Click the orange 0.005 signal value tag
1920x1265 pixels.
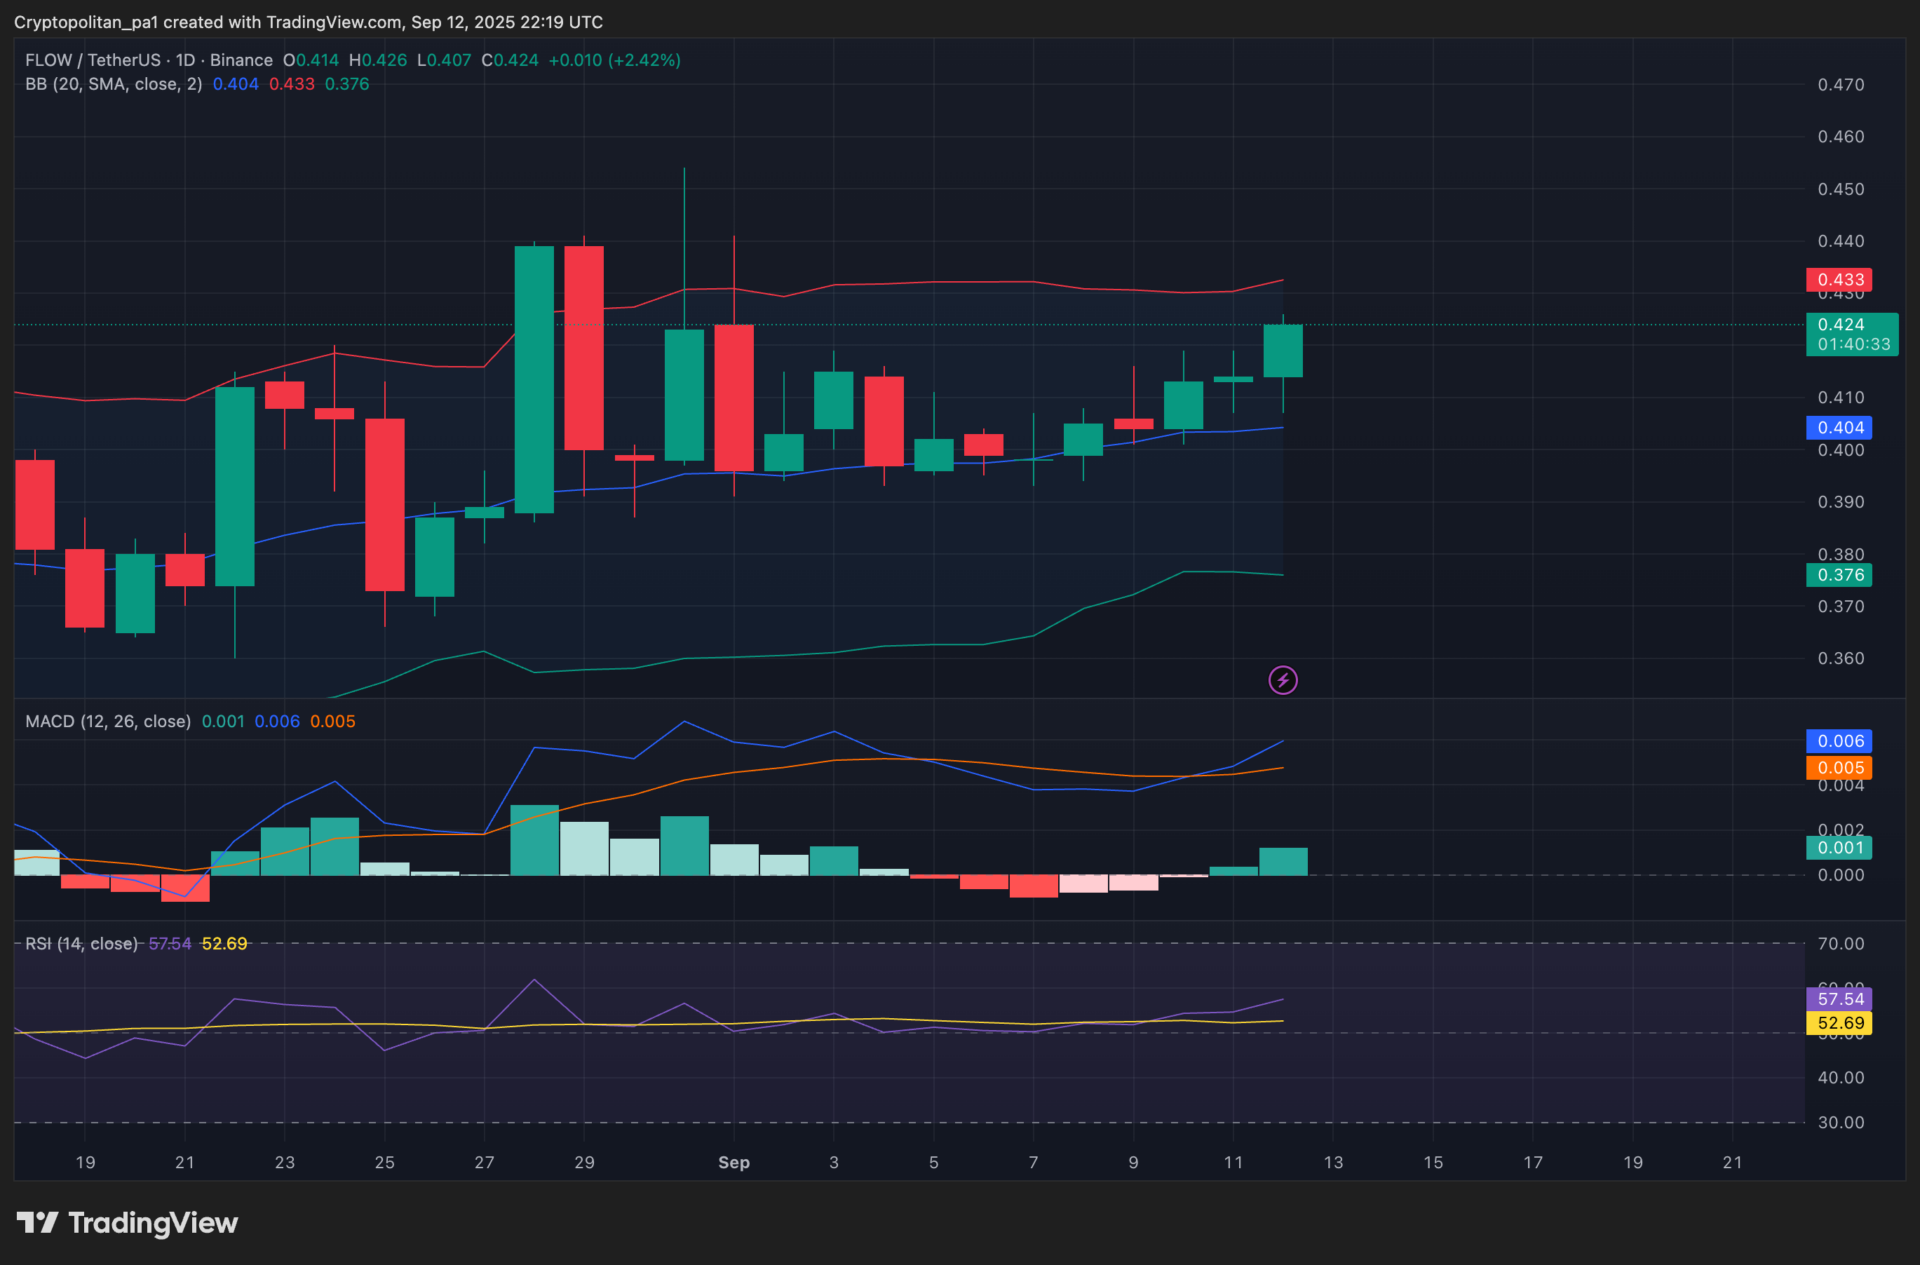[x=1839, y=768]
